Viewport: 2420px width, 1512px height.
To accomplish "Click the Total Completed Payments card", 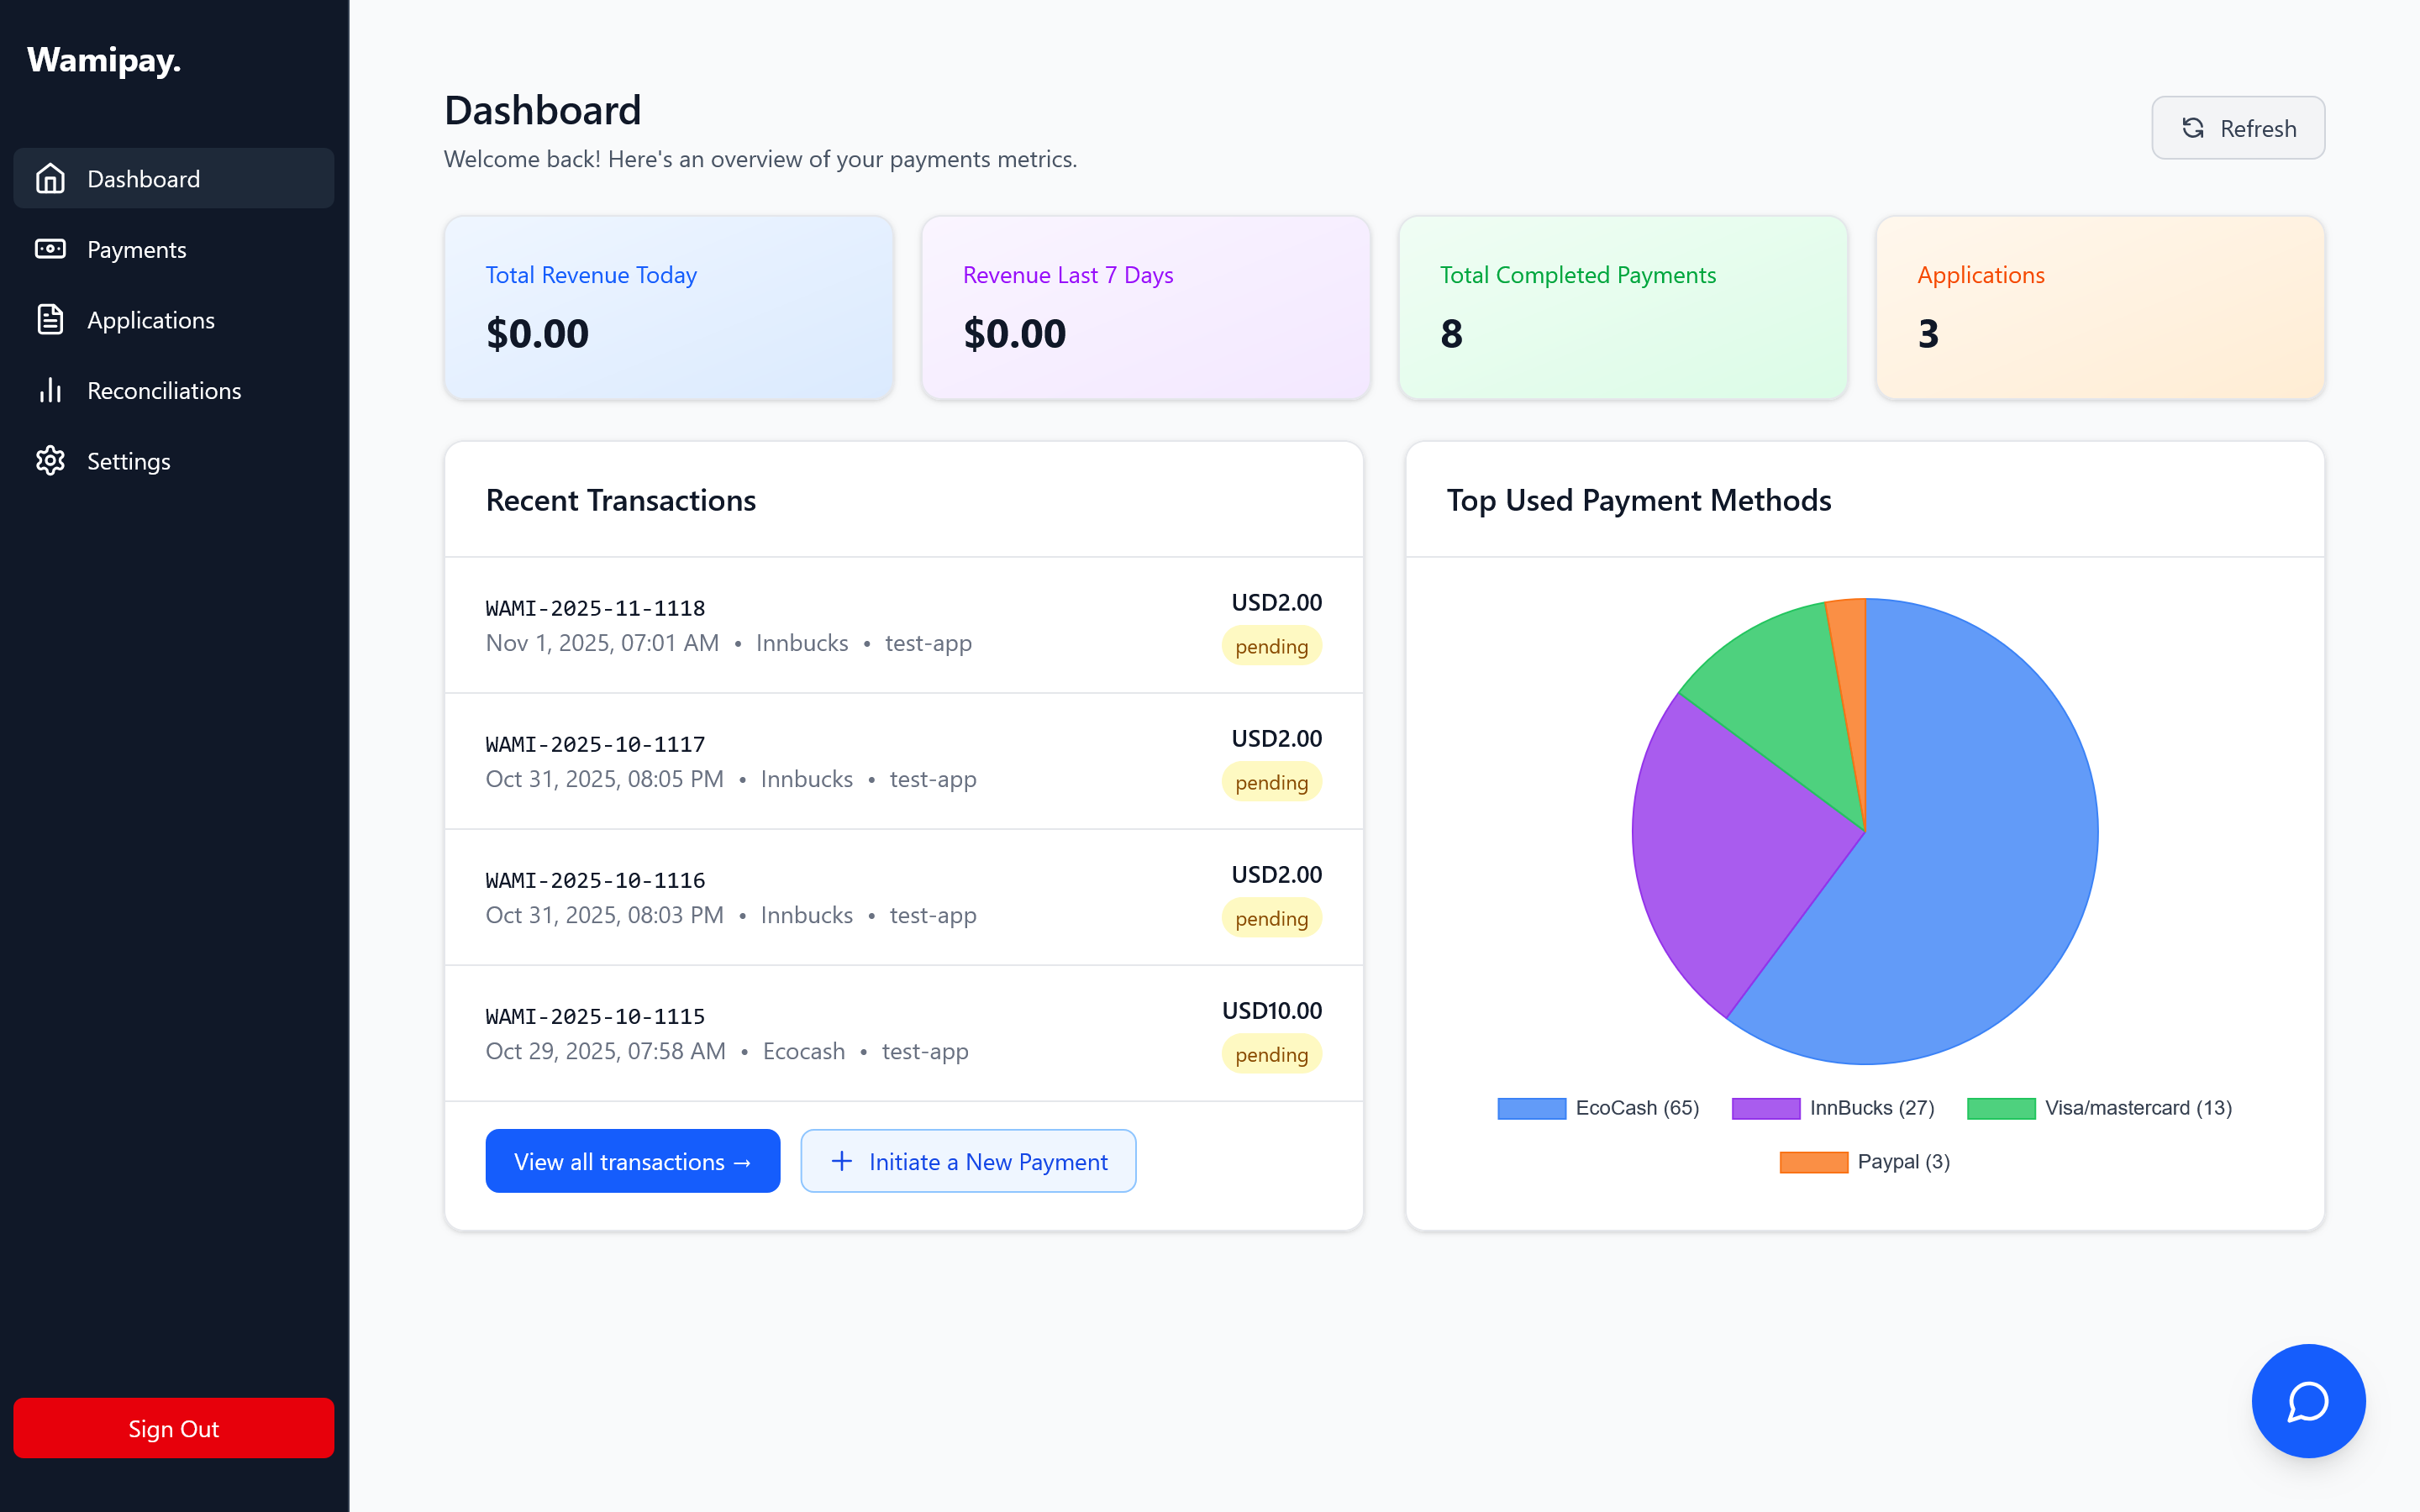I will (1622, 307).
